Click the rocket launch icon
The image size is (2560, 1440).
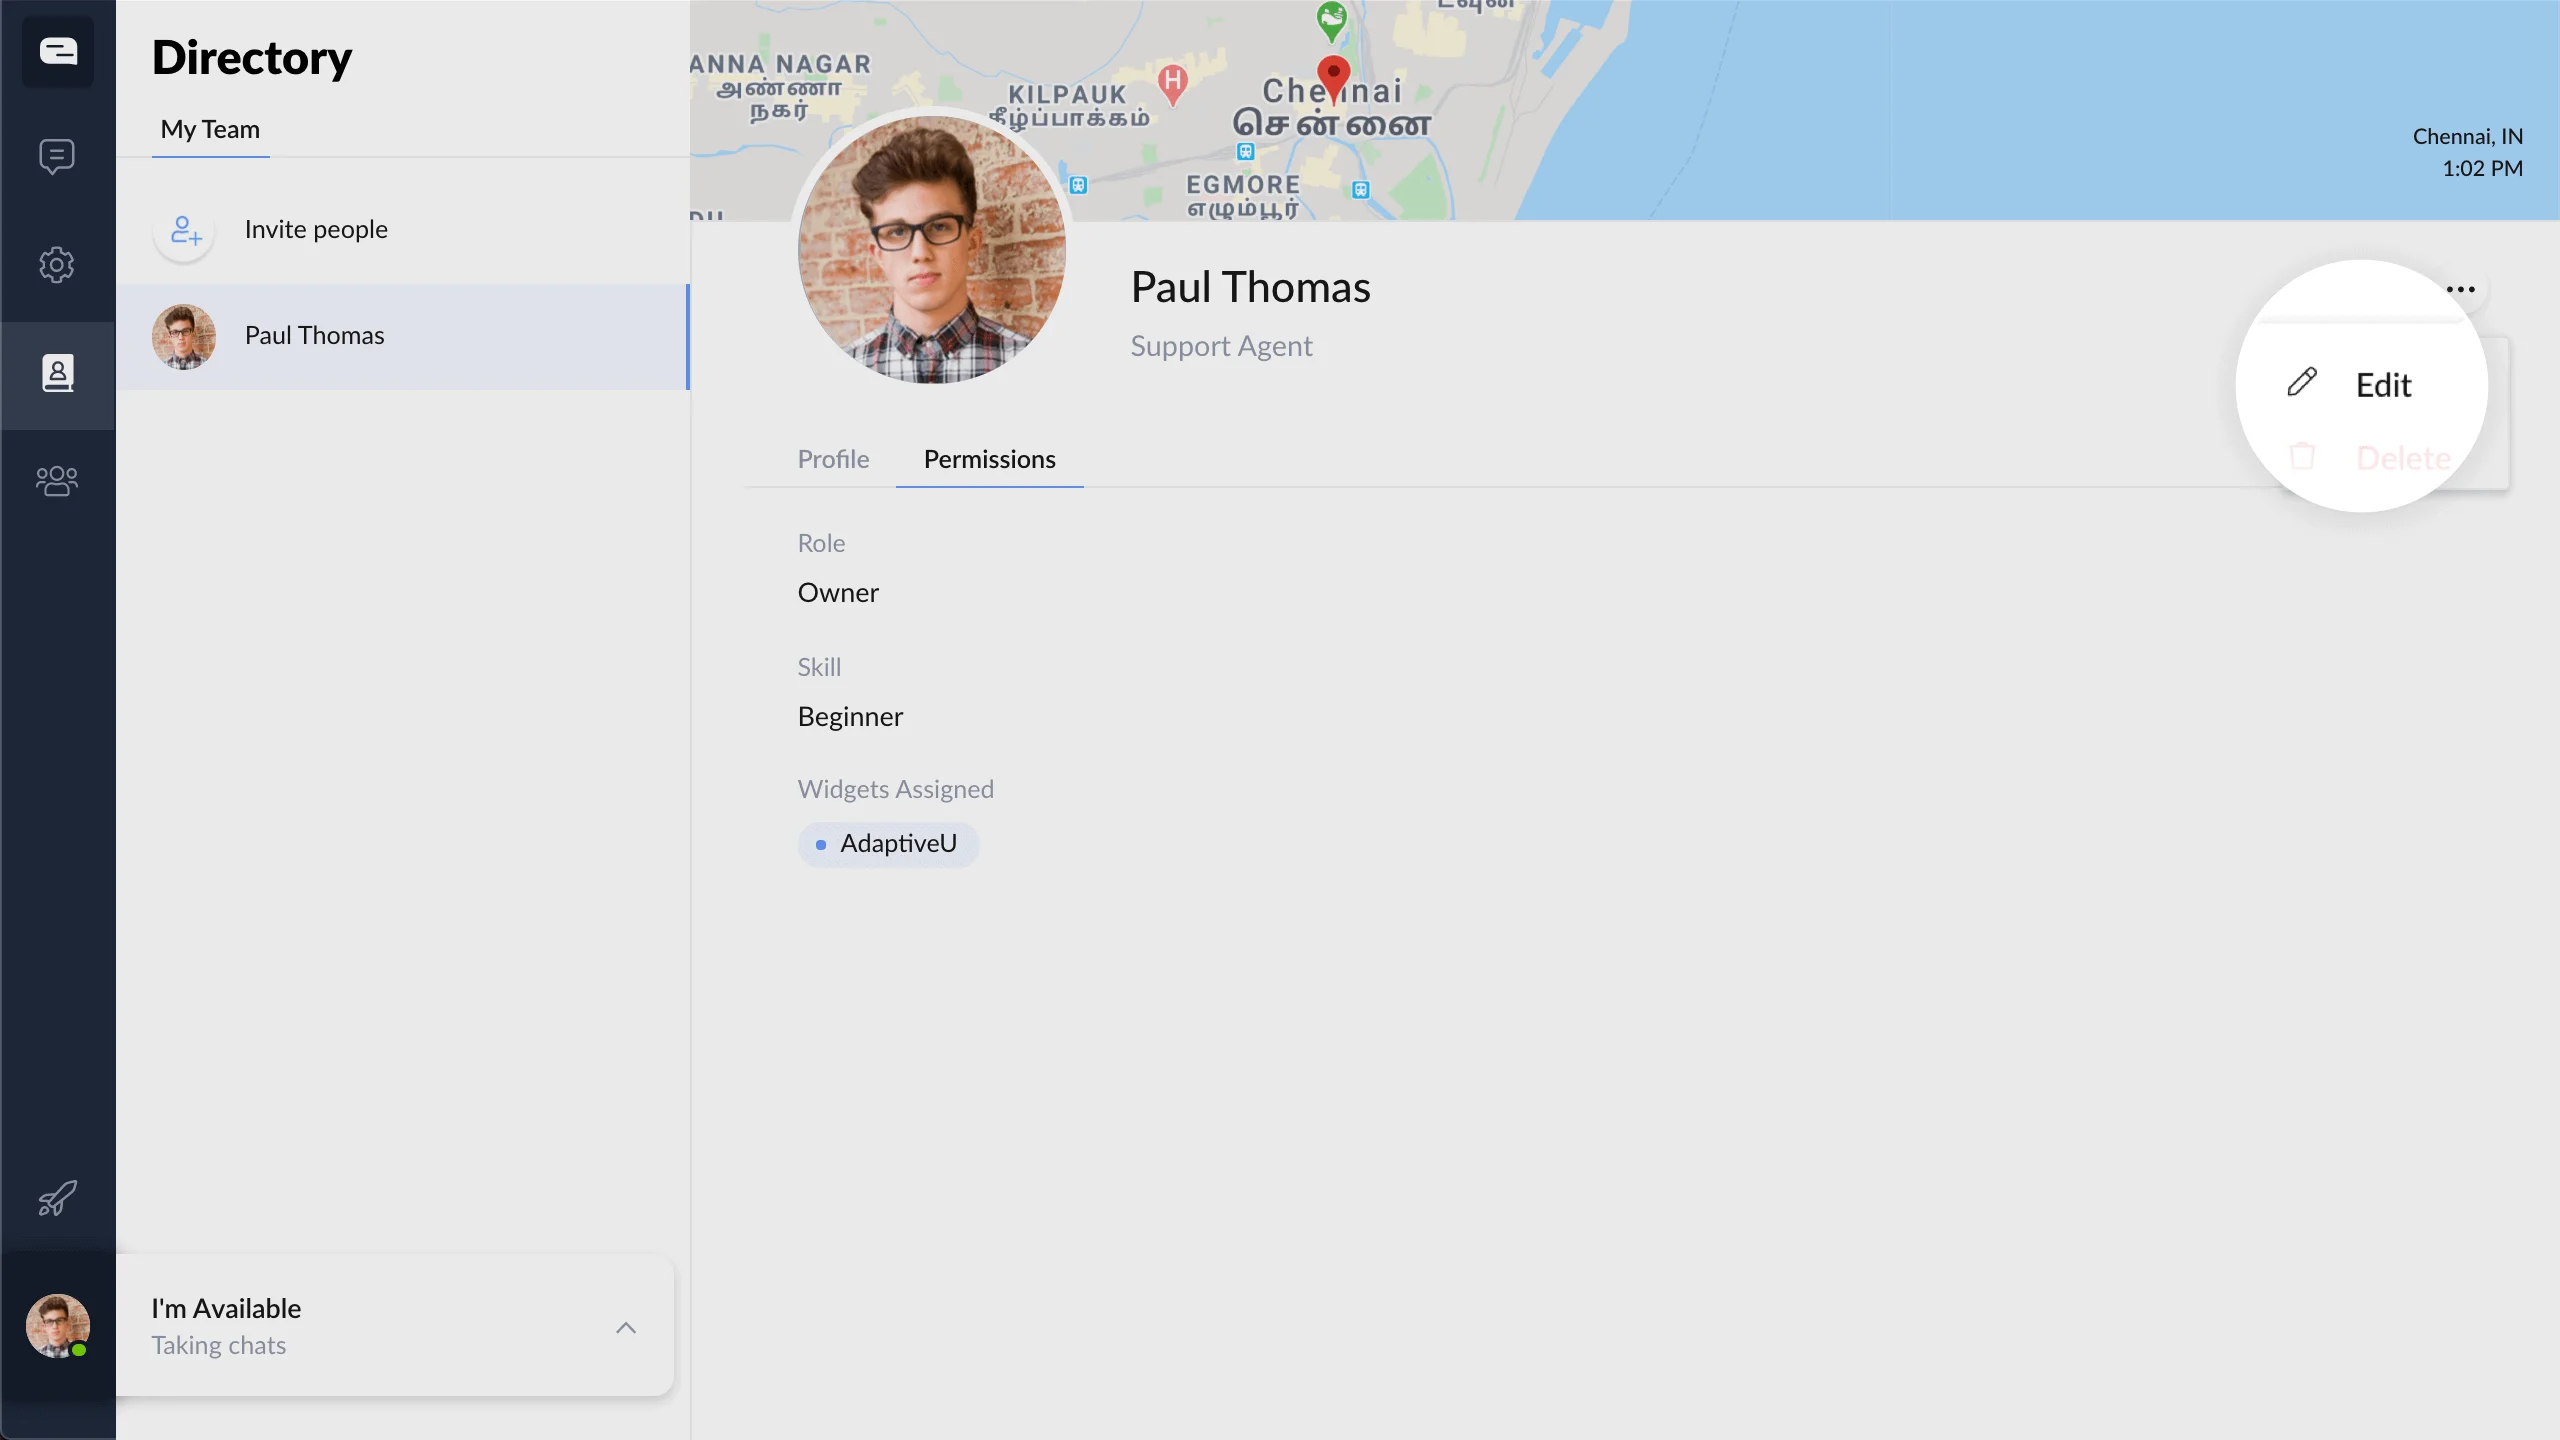(57, 1197)
